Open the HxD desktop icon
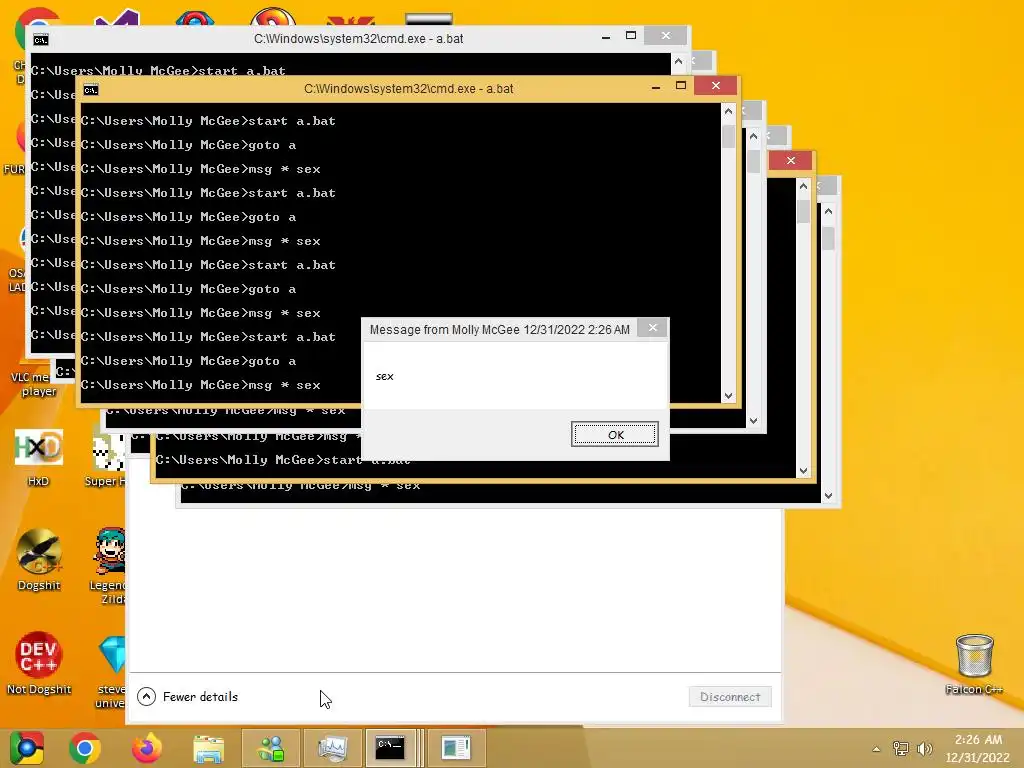1024x768 pixels. point(39,456)
